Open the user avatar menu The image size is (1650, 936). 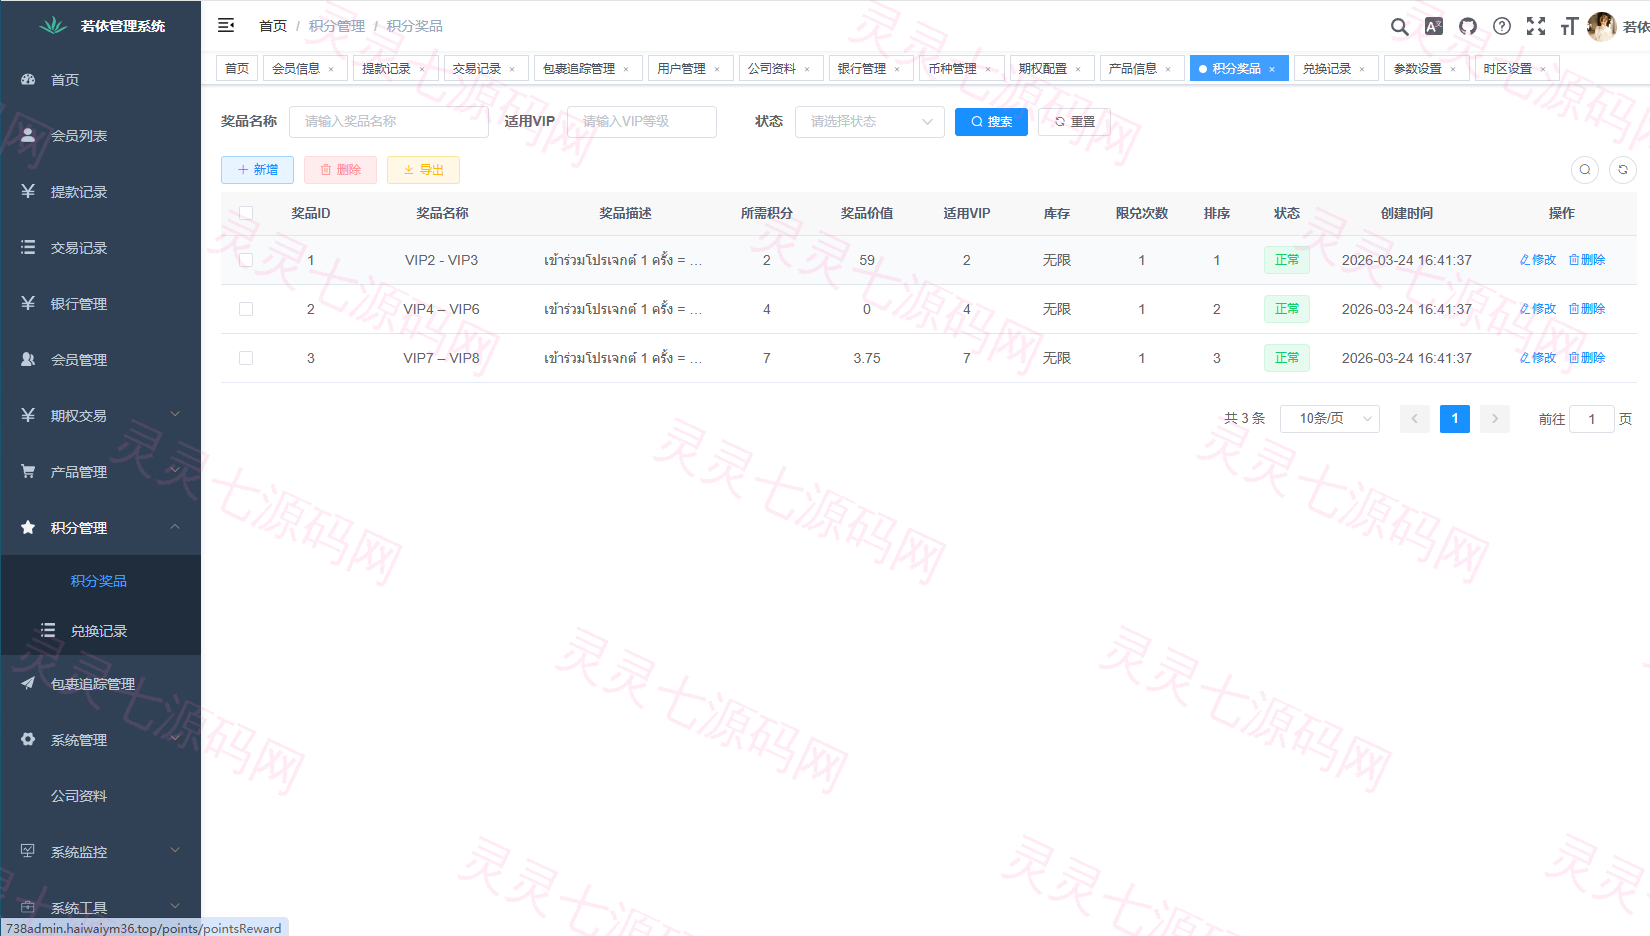point(1601,27)
